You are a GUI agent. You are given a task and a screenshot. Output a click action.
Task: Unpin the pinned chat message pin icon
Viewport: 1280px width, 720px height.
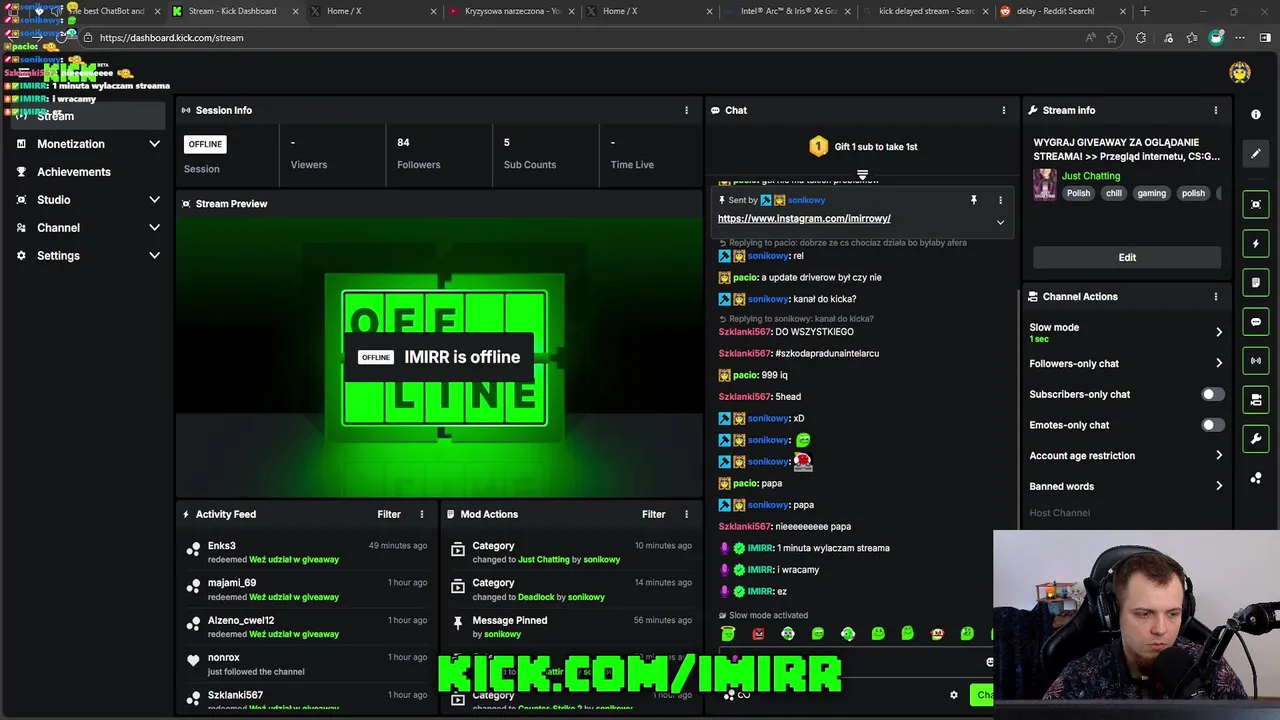pos(974,200)
